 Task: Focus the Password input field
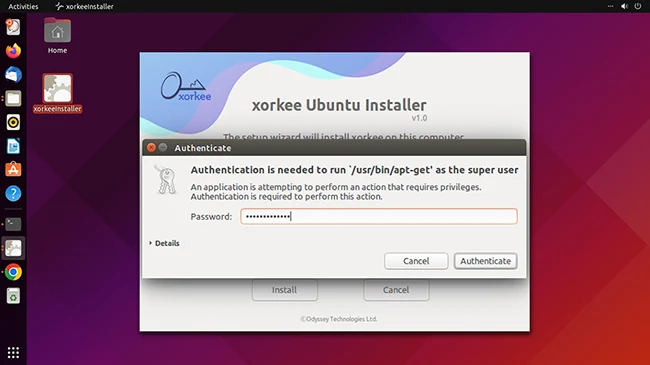coord(378,216)
